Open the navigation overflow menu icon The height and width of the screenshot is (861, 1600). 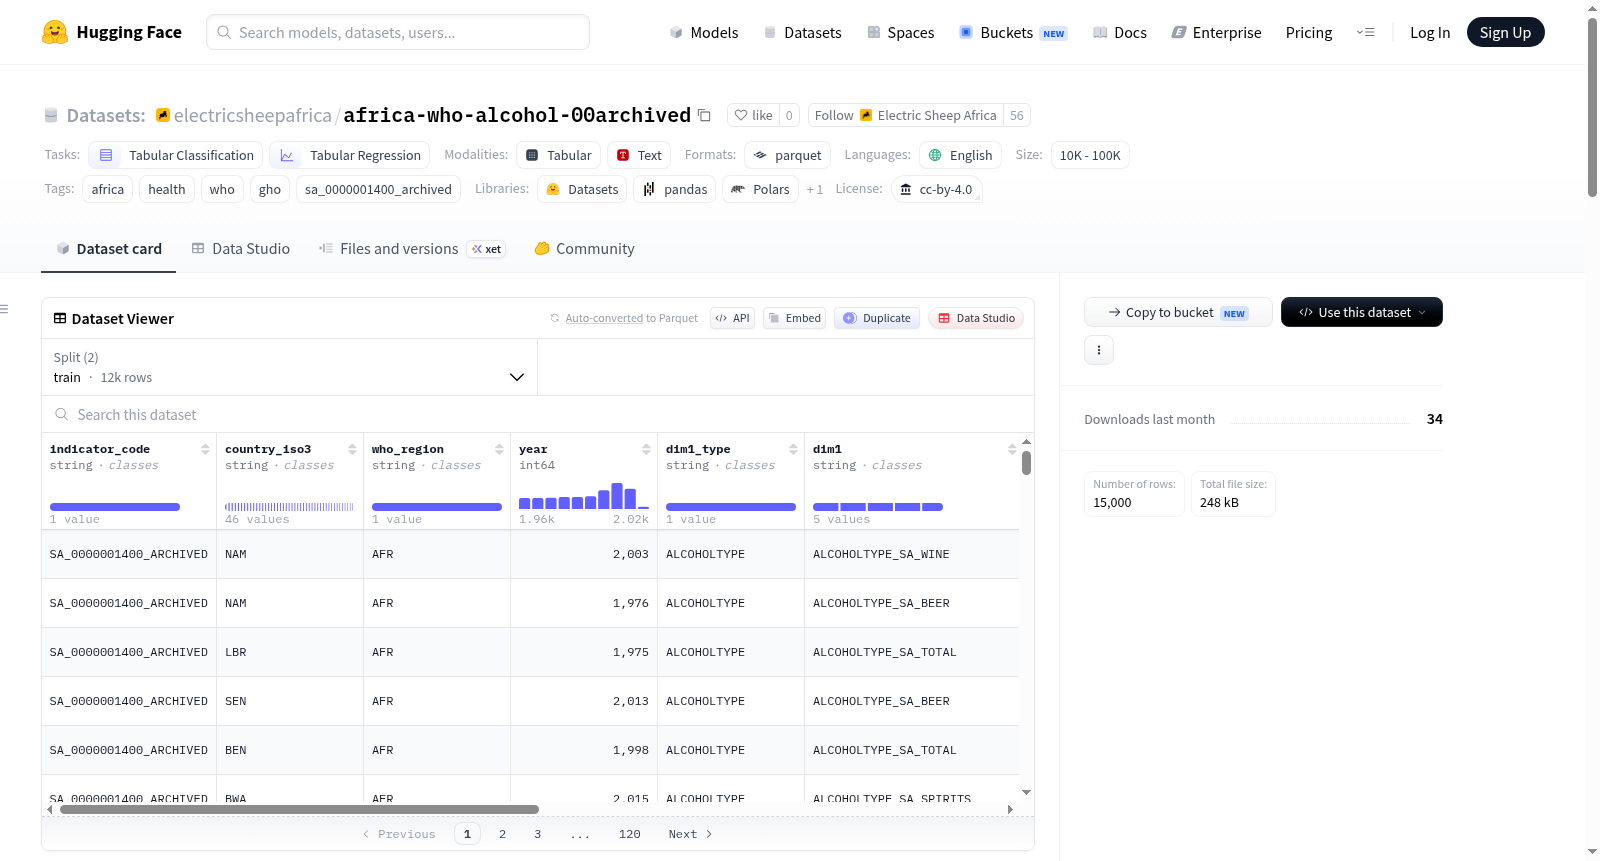pos(1365,32)
